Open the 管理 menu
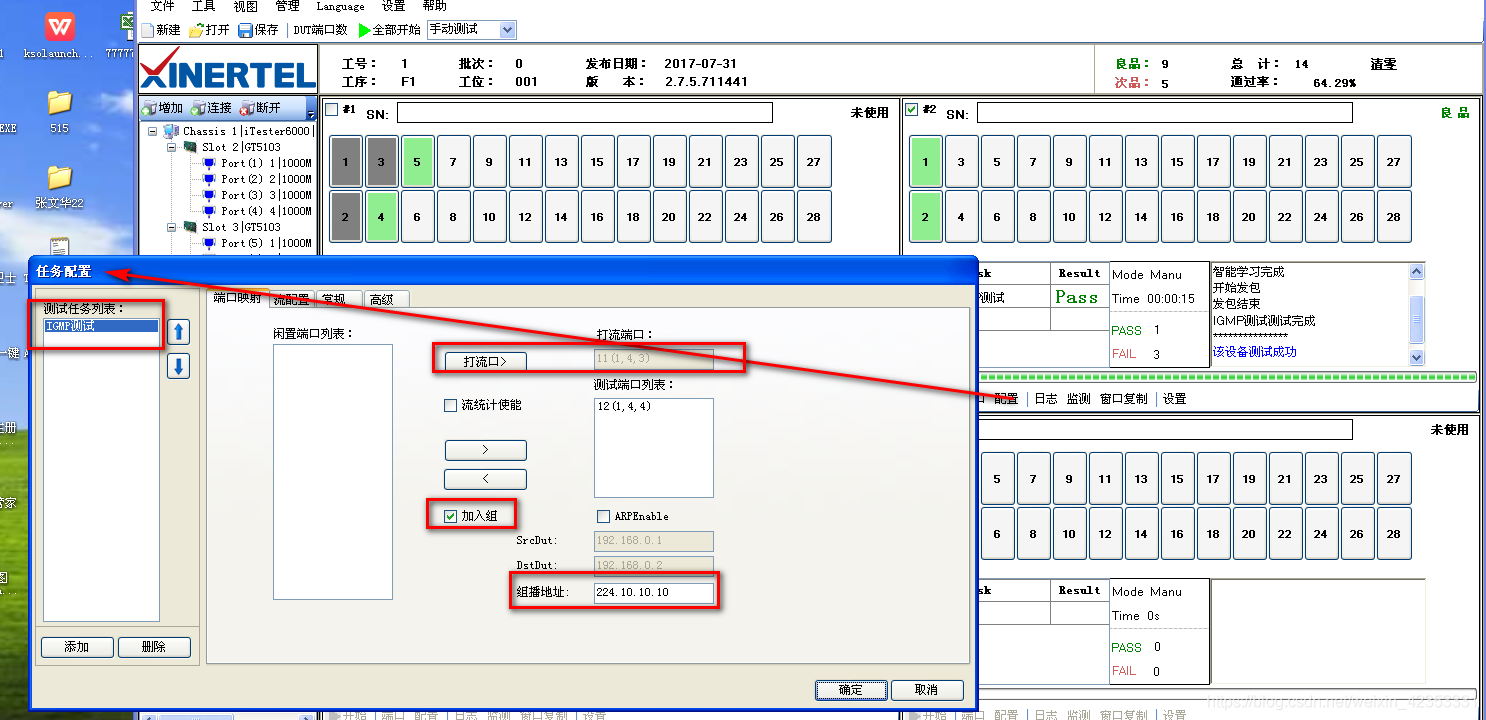Viewport: 1486px width, 720px height. [x=287, y=6]
